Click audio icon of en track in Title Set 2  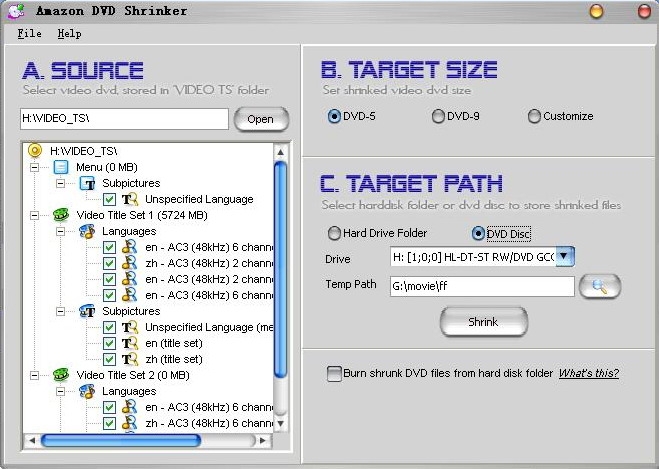point(129,407)
